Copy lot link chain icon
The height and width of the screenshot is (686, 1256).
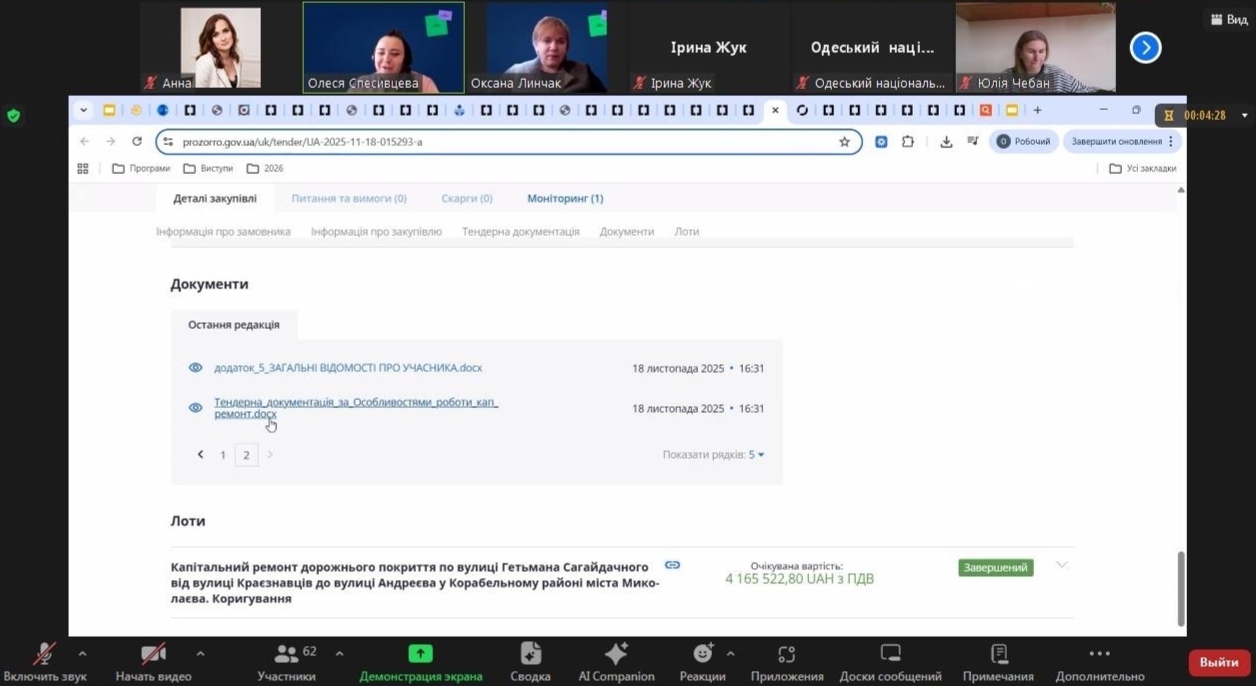click(672, 565)
